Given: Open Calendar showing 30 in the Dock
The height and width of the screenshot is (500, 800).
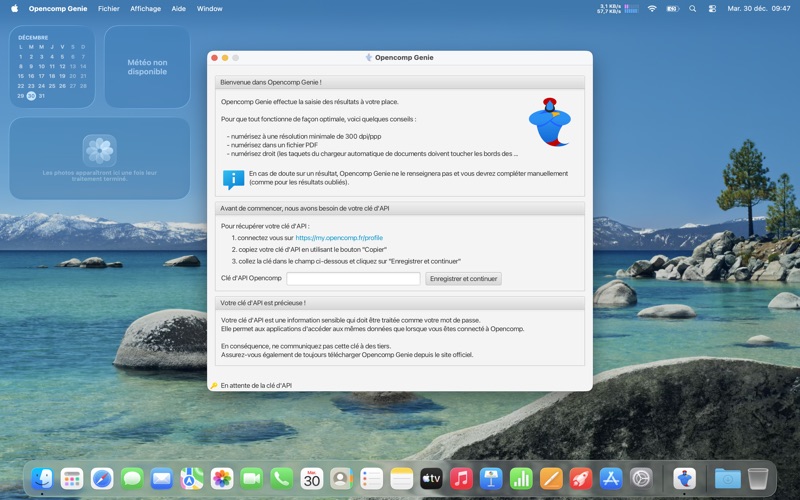Looking at the screenshot, I should [312, 479].
